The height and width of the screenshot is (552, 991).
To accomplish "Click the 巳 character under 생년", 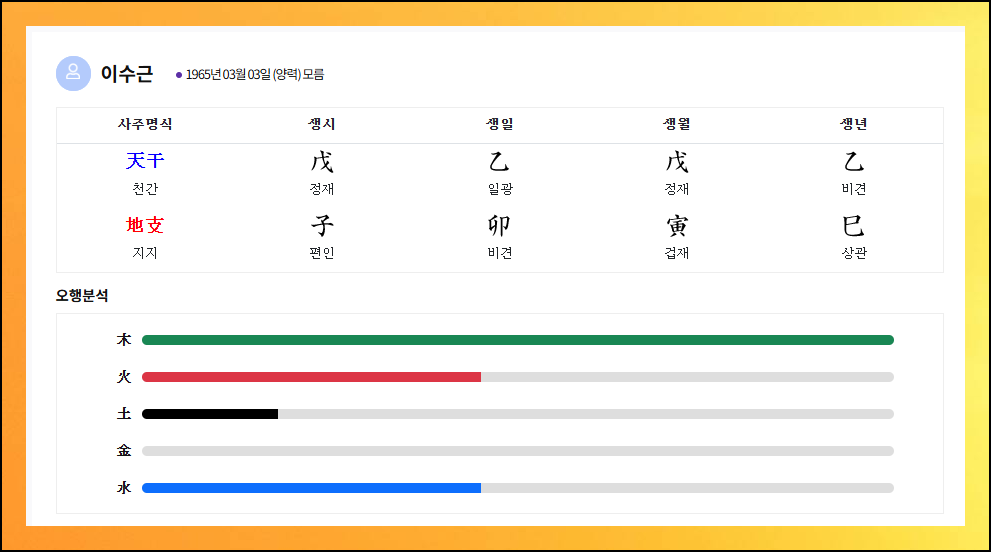I will tap(853, 226).
